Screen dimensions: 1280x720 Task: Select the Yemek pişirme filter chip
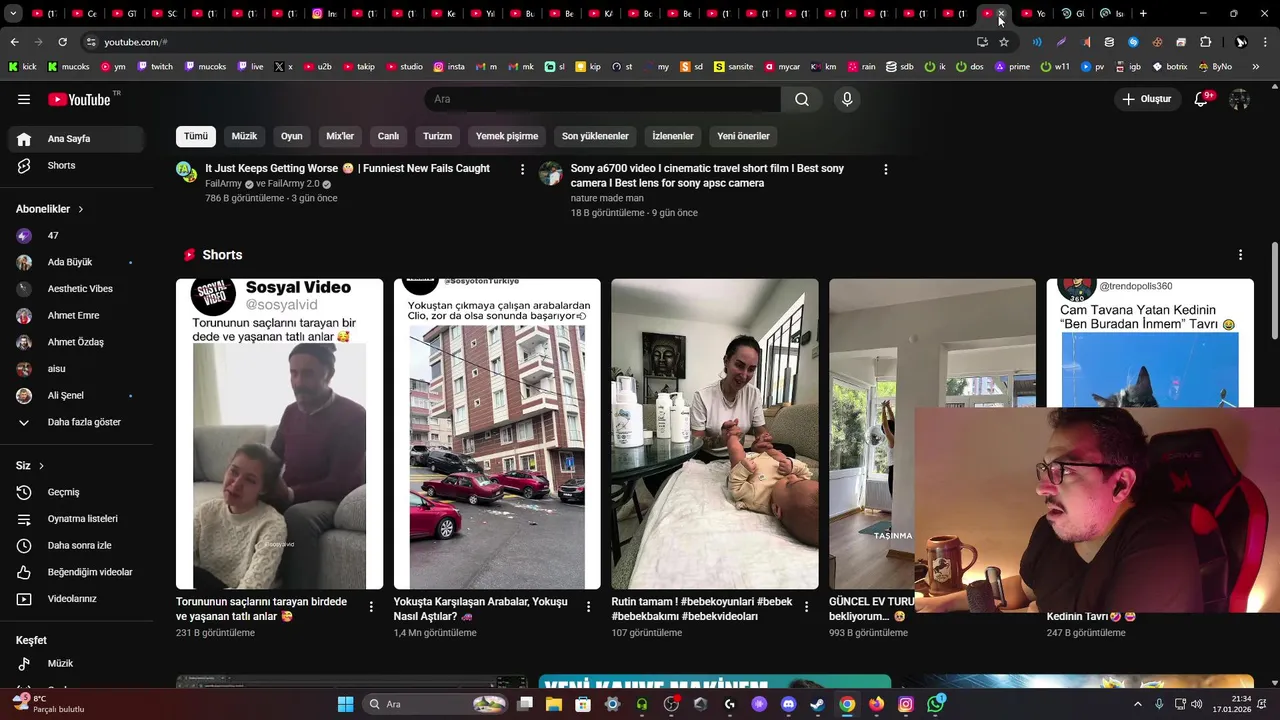(x=507, y=136)
